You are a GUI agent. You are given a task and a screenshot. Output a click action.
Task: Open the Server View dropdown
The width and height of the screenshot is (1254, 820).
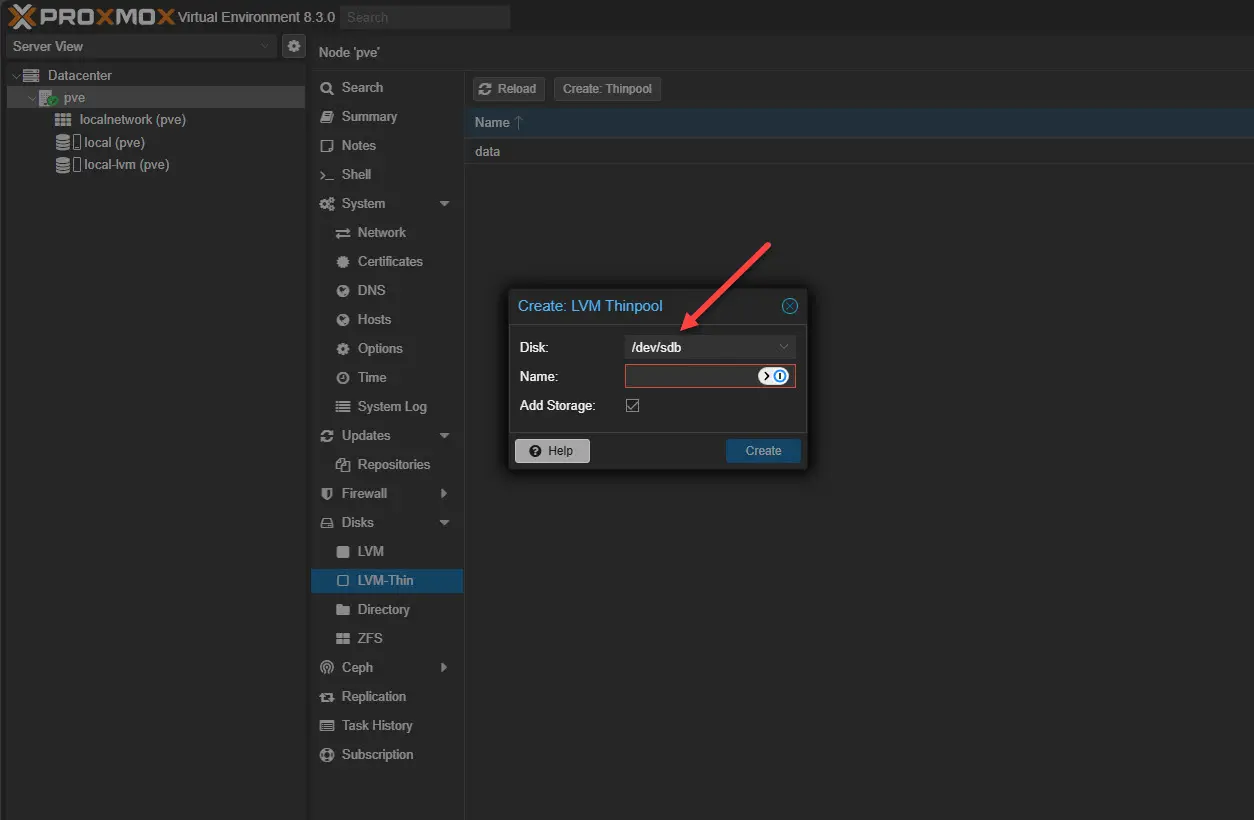141,46
